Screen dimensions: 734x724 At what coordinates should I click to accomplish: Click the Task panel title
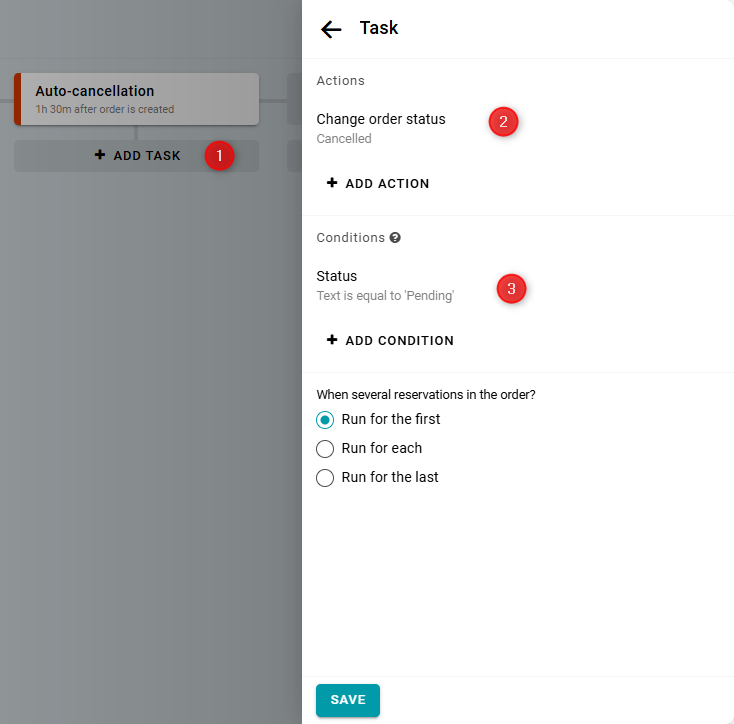pos(379,28)
